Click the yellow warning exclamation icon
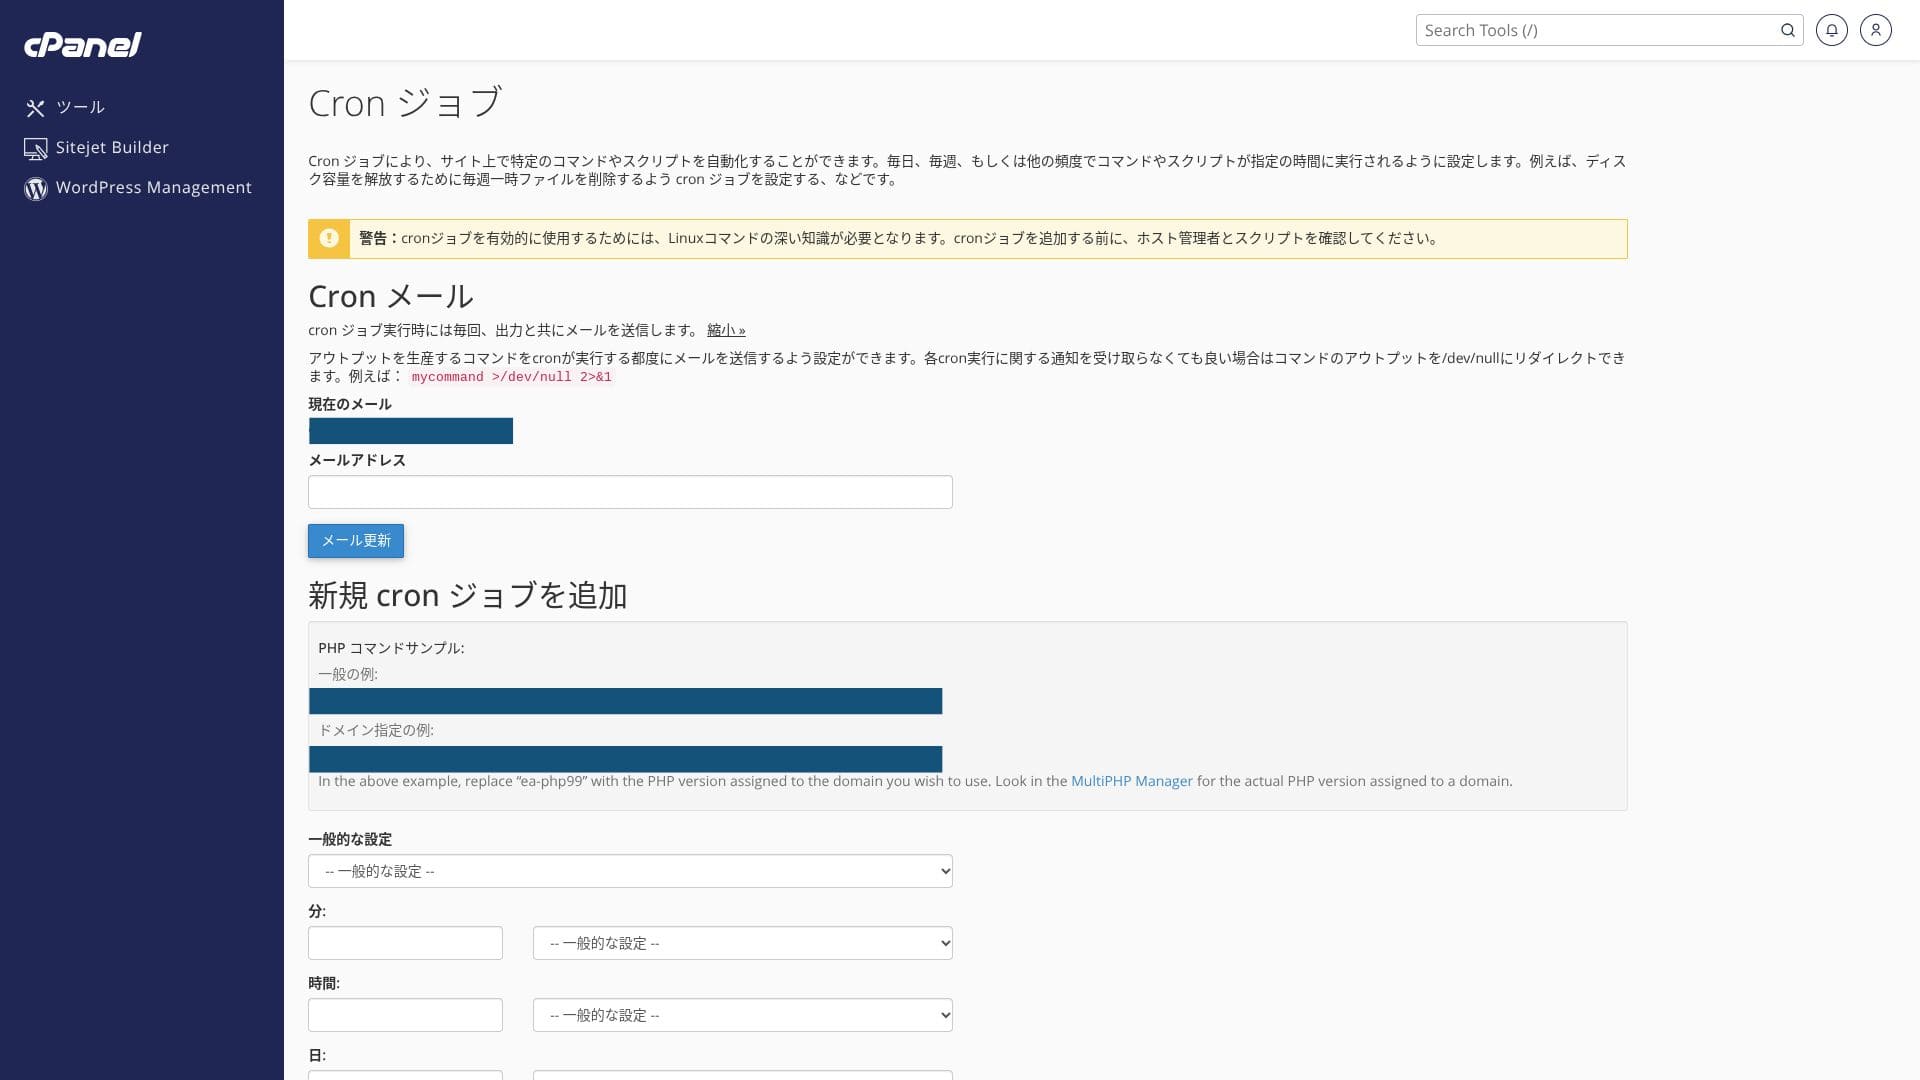 (329, 238)
